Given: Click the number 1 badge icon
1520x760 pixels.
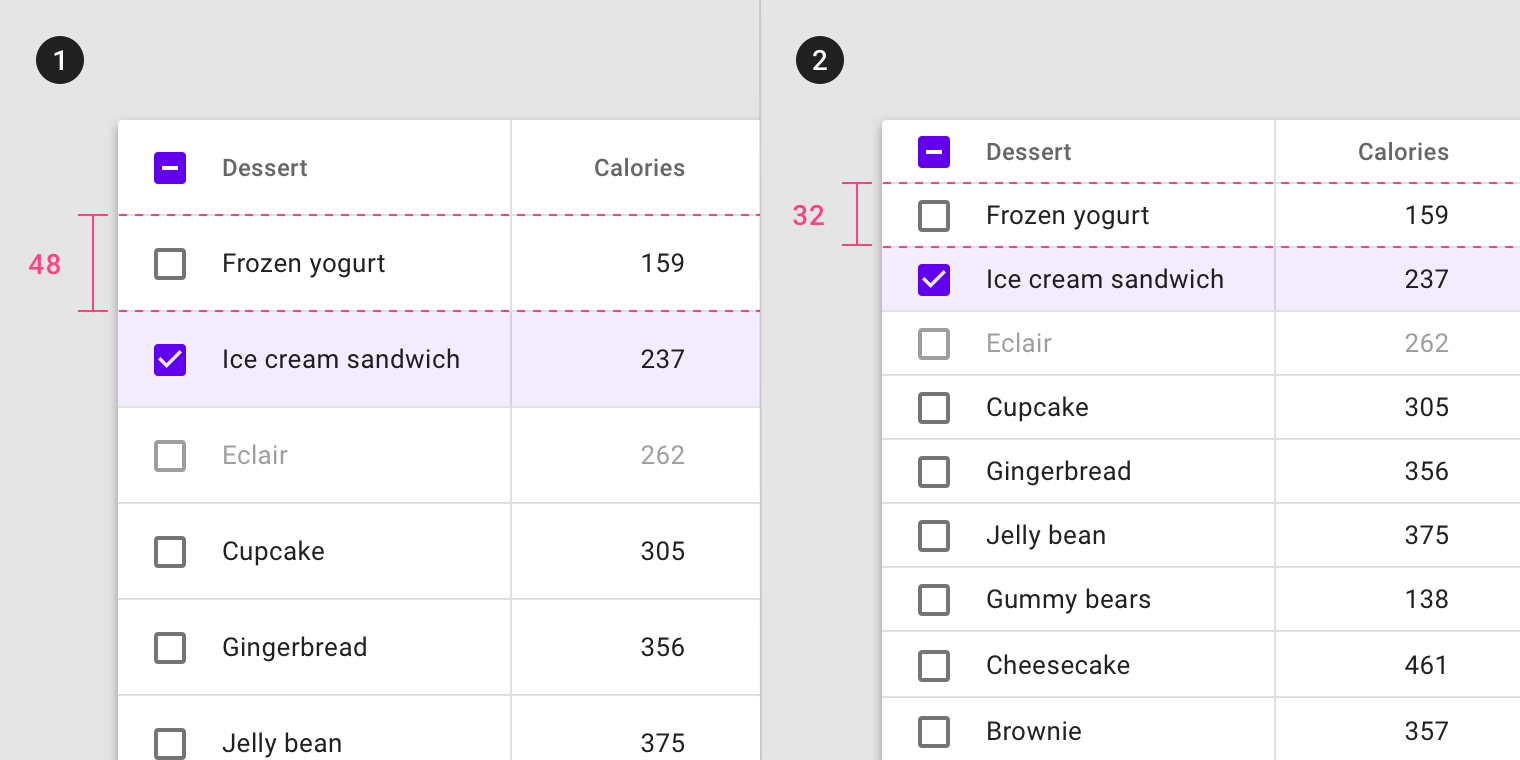Looking at the screenshot, I should point(60,60).
